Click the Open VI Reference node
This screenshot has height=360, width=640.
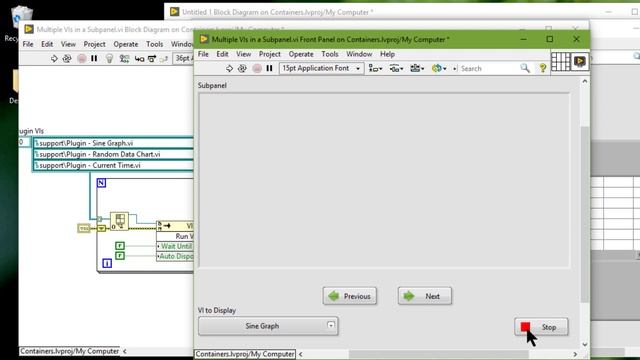tap(120, 221)
